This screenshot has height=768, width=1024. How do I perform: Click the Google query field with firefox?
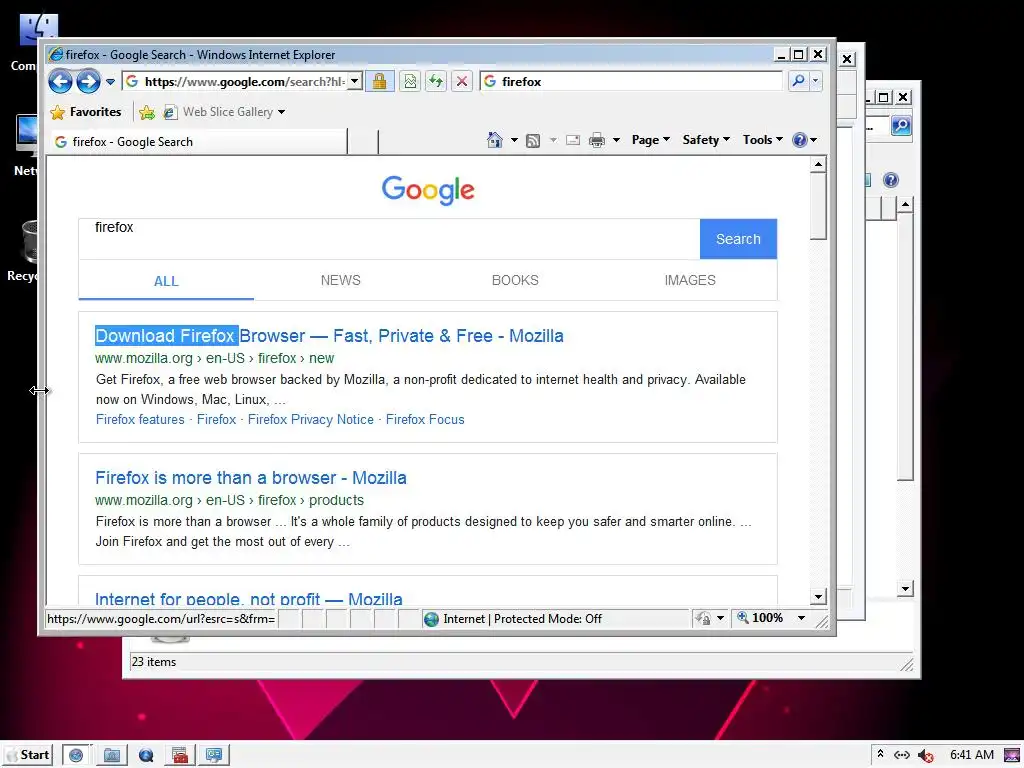click(389, 239)
